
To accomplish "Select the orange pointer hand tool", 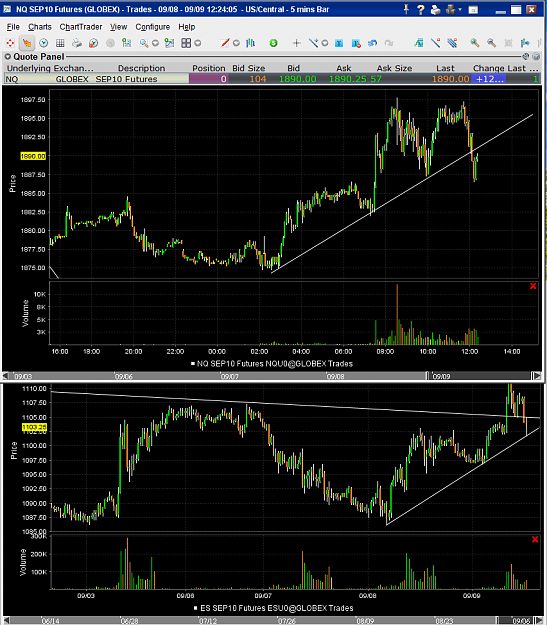I will (27, 43).
